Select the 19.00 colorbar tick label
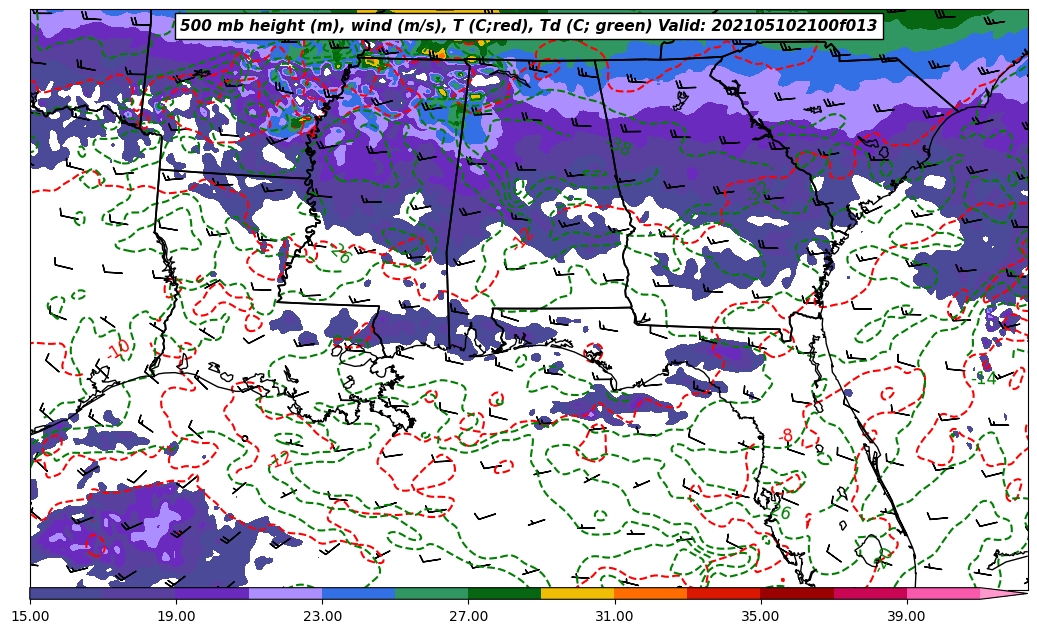 tap(176, 616)
